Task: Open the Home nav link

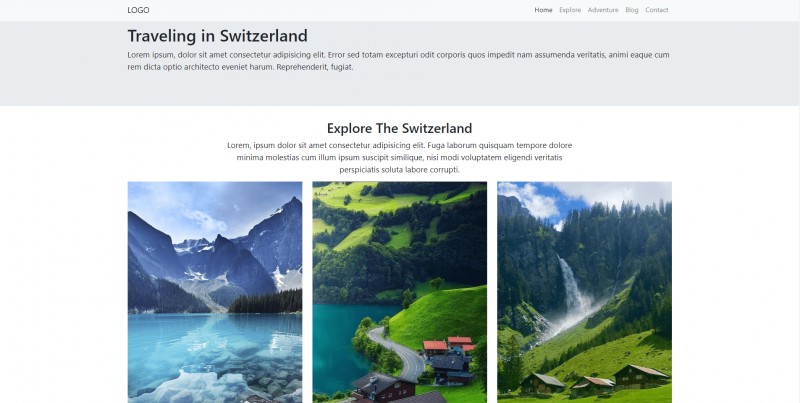Action: click(543, 10)
